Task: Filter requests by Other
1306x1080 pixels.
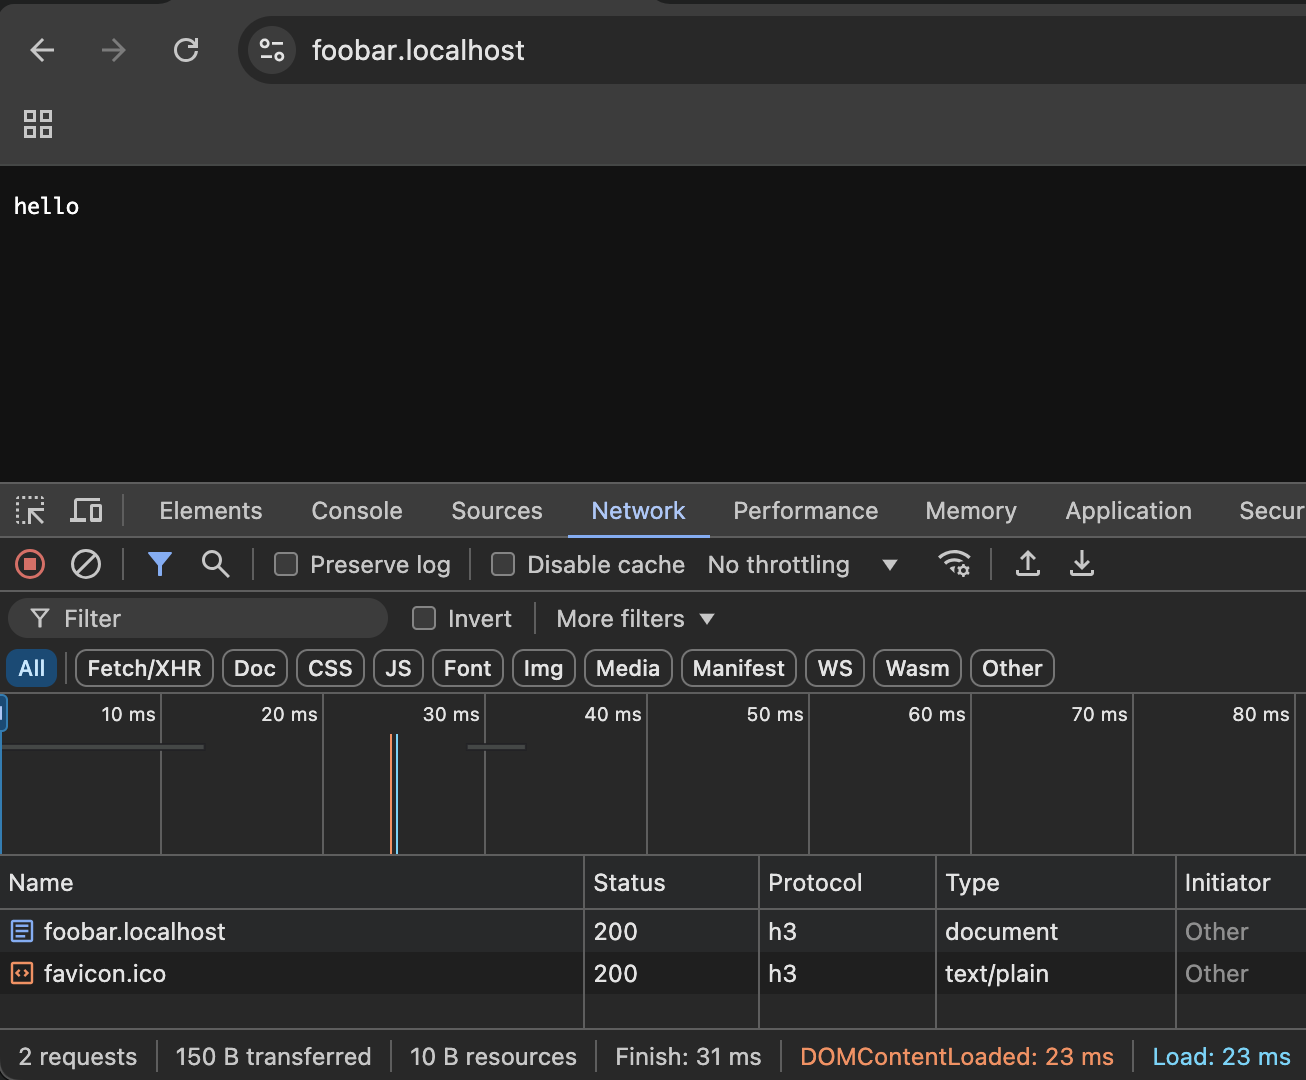Action: click(x=1012, y=668)
